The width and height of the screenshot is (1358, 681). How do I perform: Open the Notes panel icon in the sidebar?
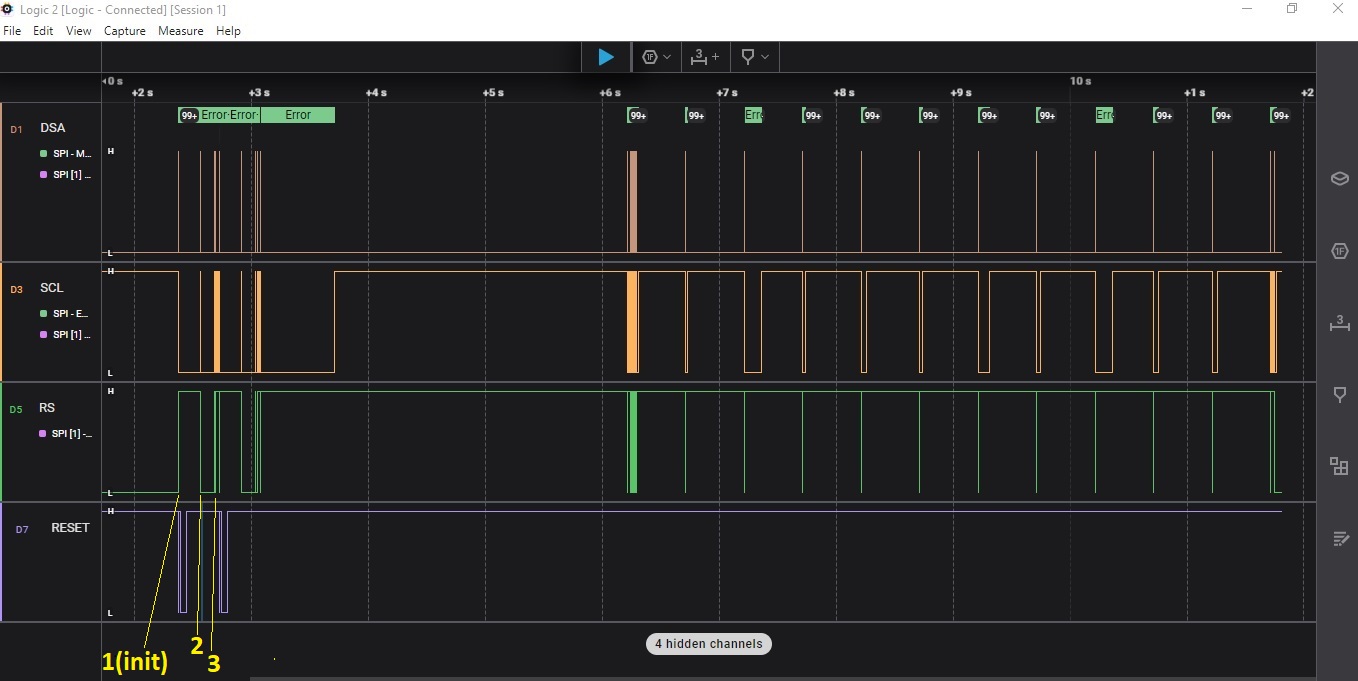[1339, 538]
